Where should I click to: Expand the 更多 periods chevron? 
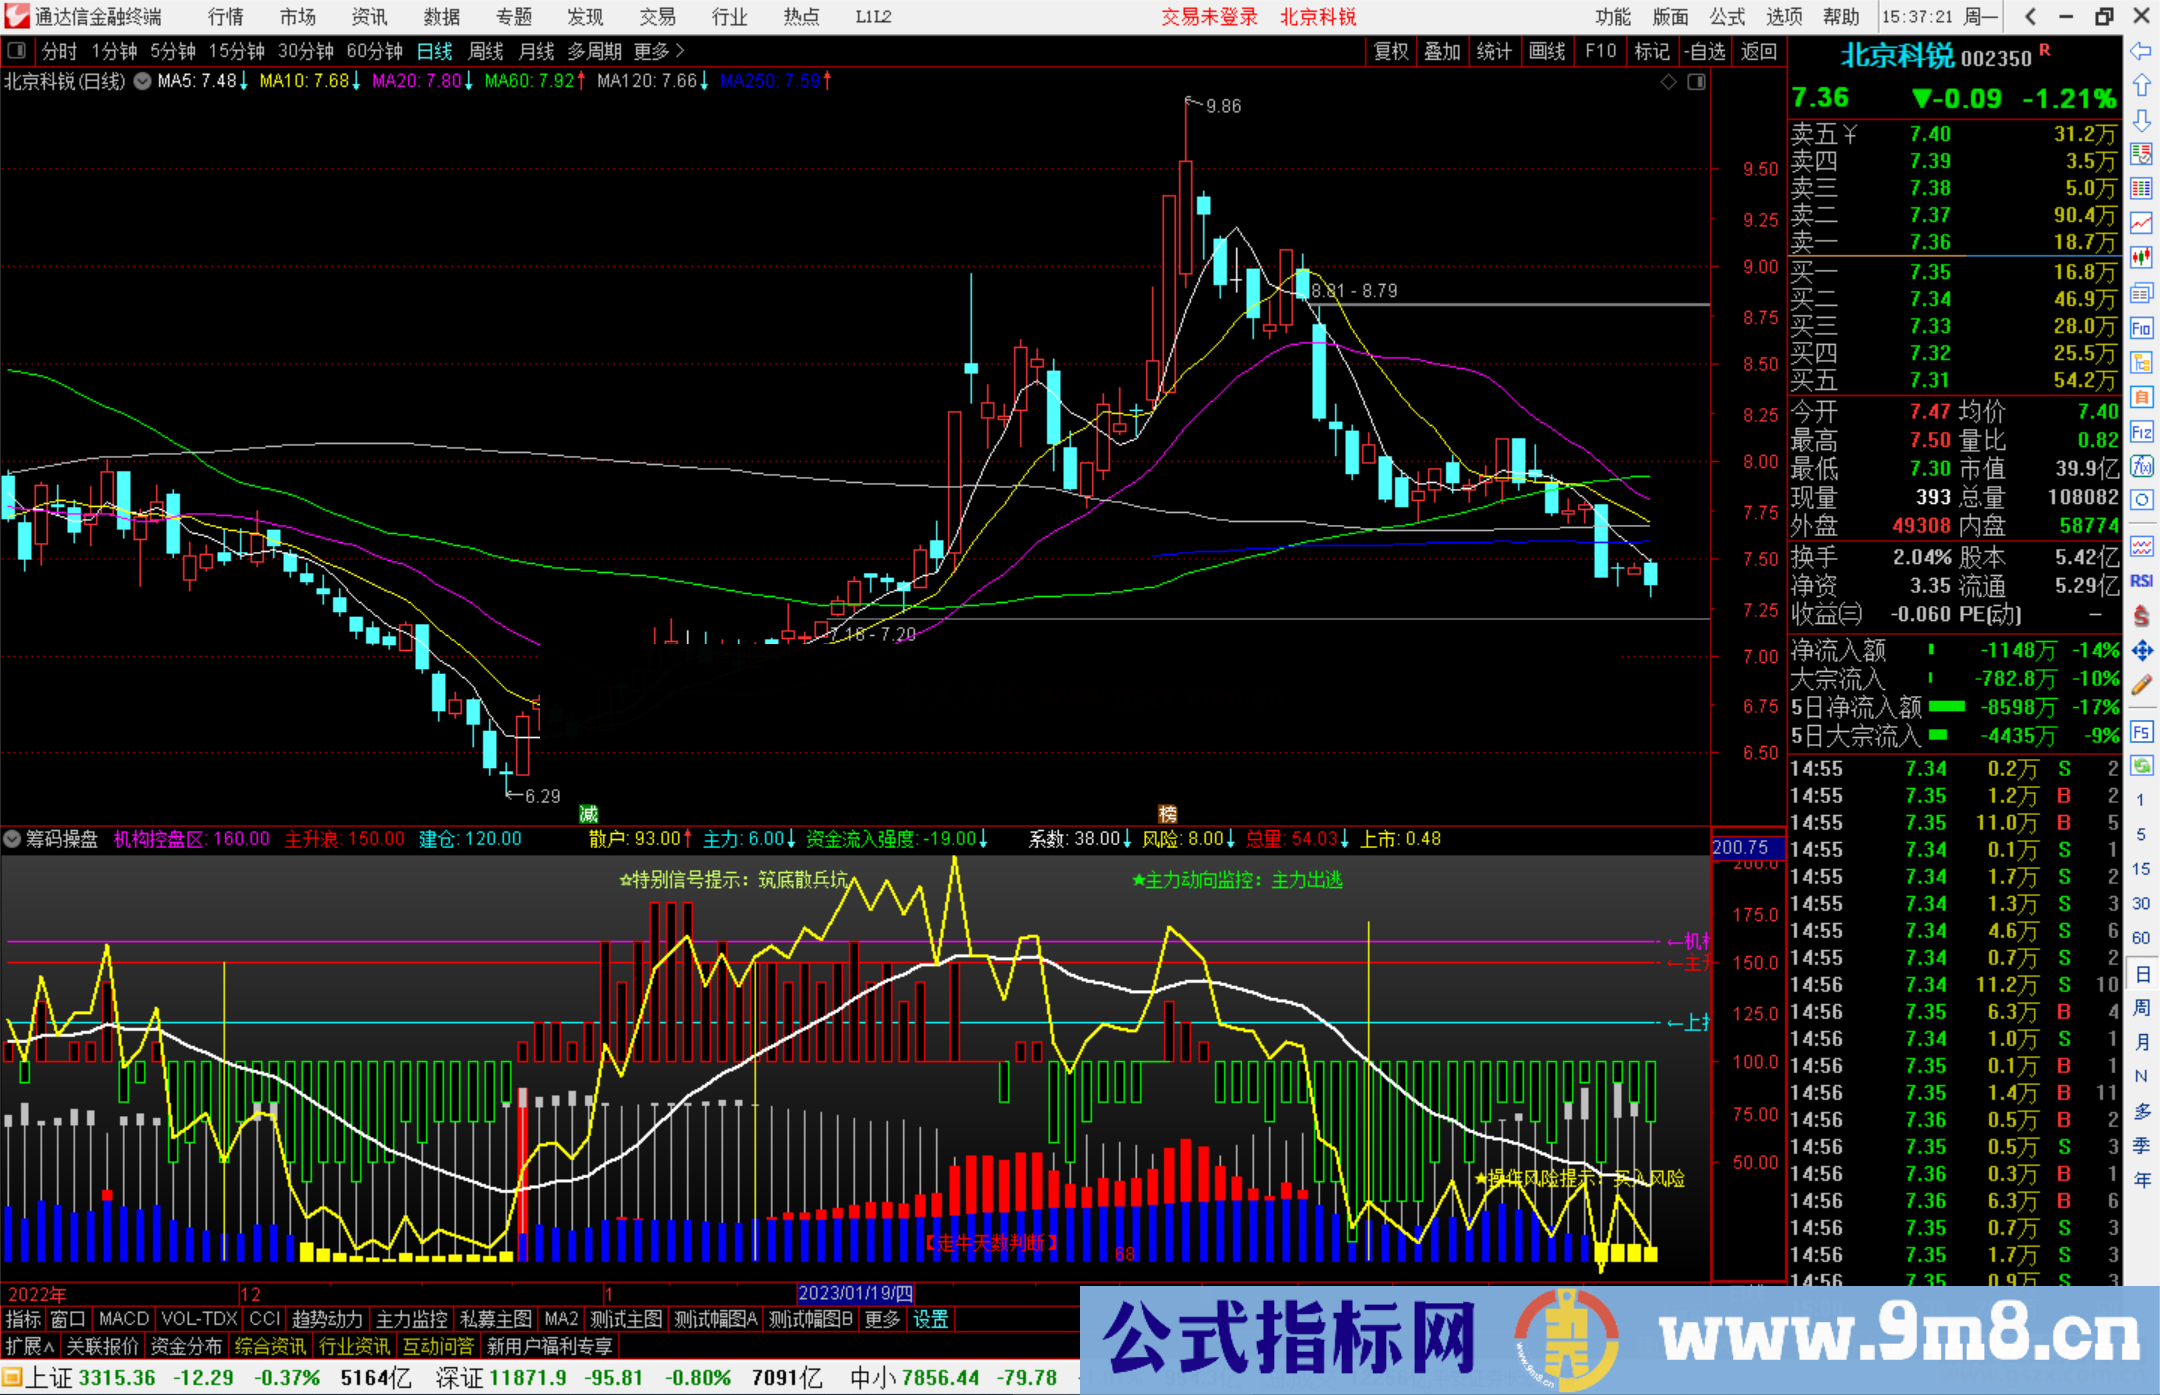[680, 51]
